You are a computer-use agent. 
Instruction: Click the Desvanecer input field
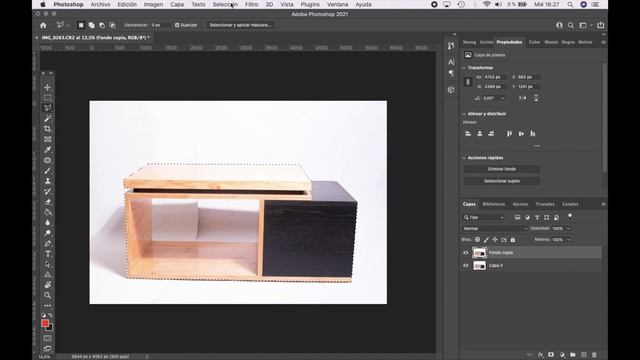coord(159,25)
